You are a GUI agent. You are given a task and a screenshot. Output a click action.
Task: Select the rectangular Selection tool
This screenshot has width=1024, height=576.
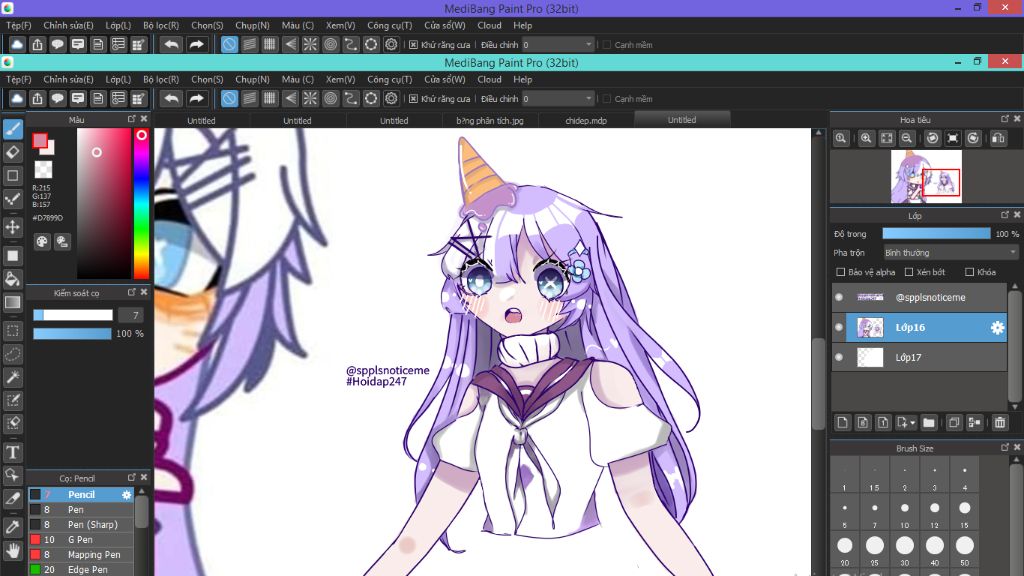(x=12, y=330)
